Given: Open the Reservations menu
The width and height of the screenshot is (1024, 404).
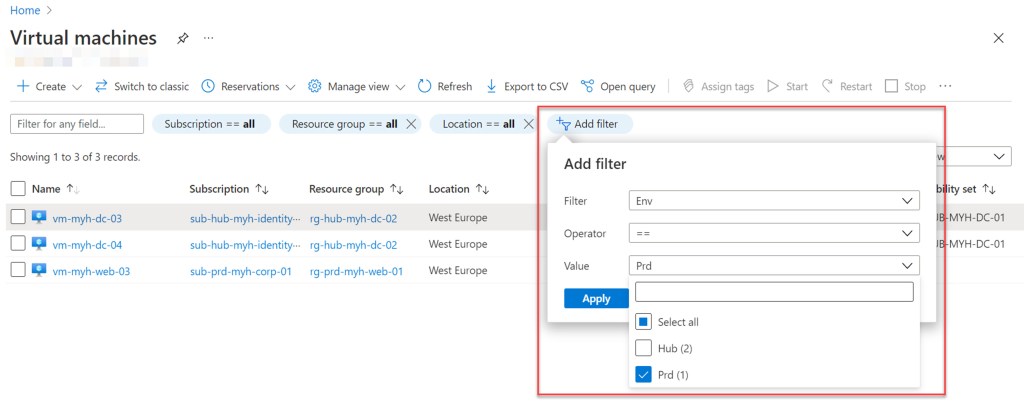Looking at the screenshot, I should (x=248, y=87).
